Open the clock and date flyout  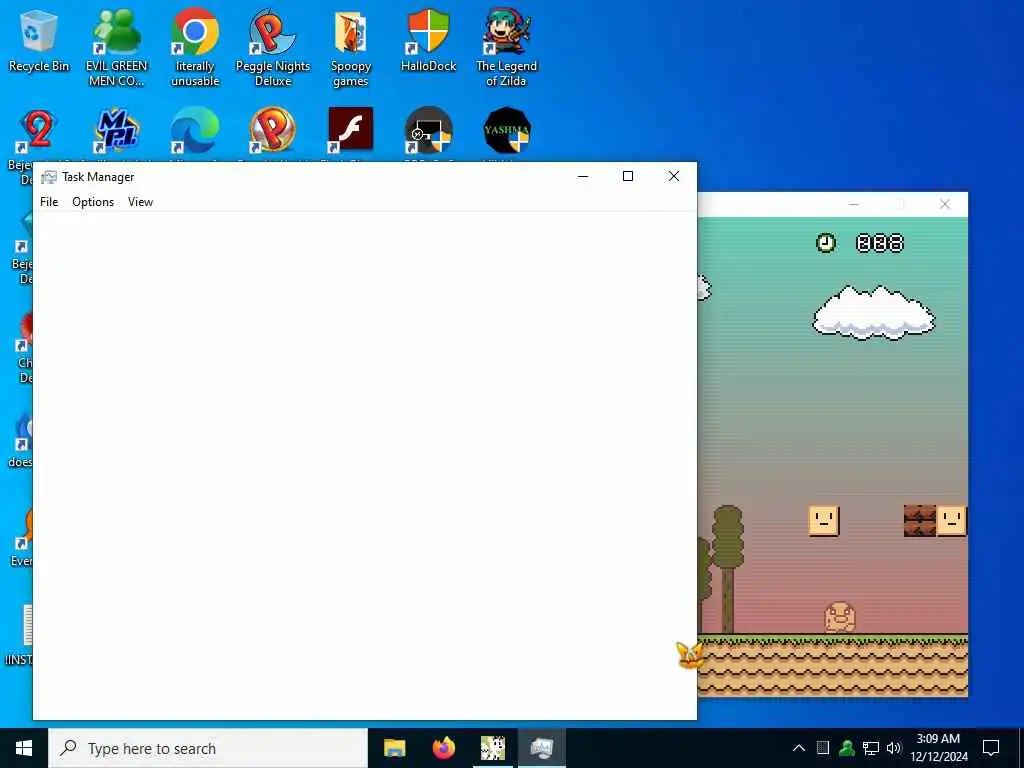click(938, 748)
